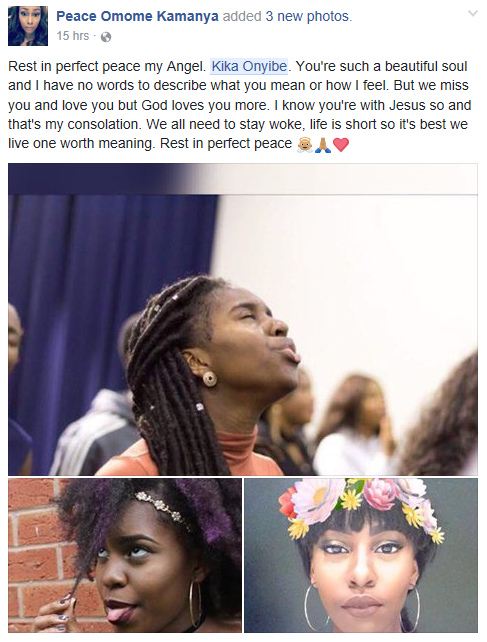Click the flower crown in the selfie
This screenshot has height=642, width=487.
360,506
